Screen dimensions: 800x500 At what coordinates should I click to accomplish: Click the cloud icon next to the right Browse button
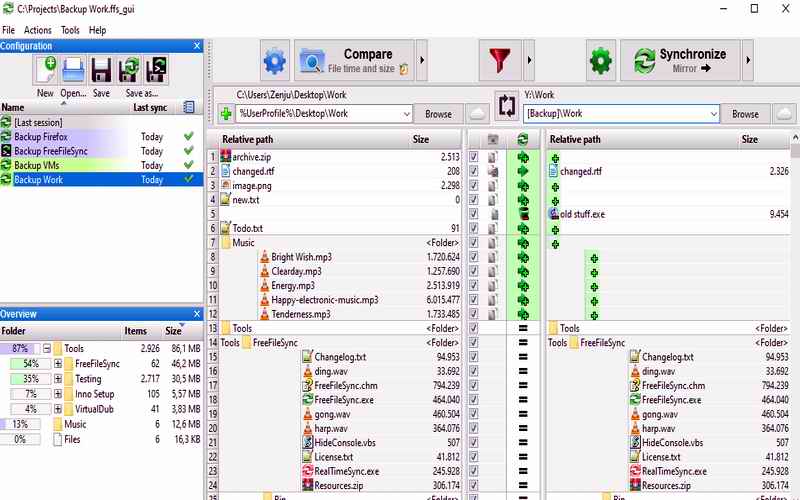click(x=784, y=114)
